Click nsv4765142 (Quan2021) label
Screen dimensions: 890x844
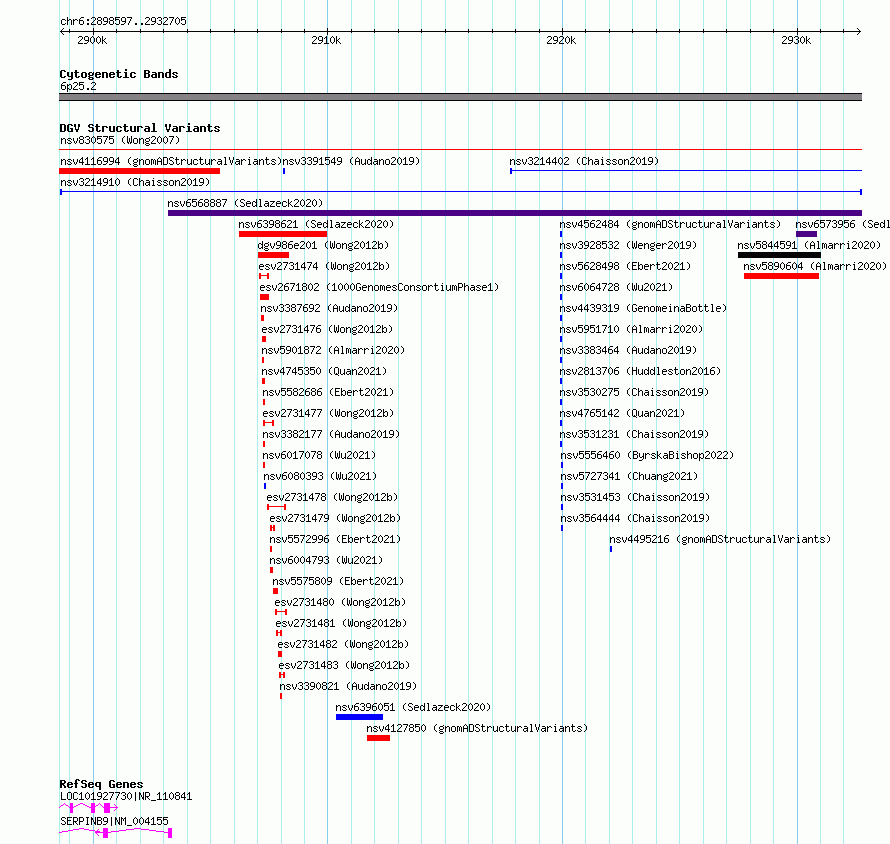[x=623, y=413]
